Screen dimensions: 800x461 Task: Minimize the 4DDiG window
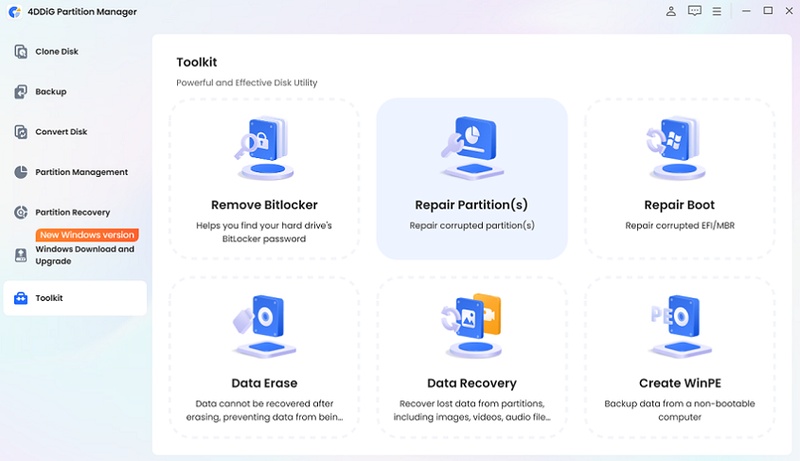[x=746, y=11]
